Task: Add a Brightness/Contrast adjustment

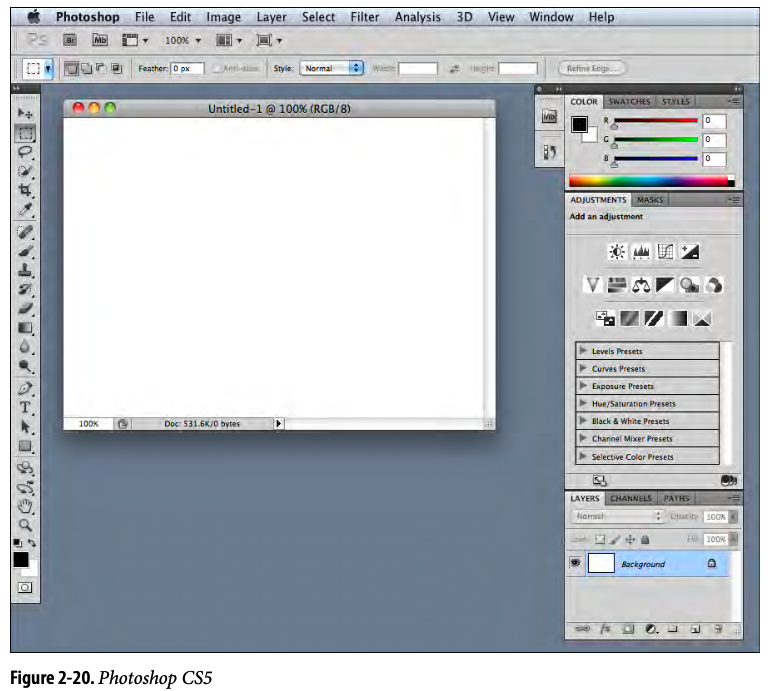Action: (x=617, y=252)
